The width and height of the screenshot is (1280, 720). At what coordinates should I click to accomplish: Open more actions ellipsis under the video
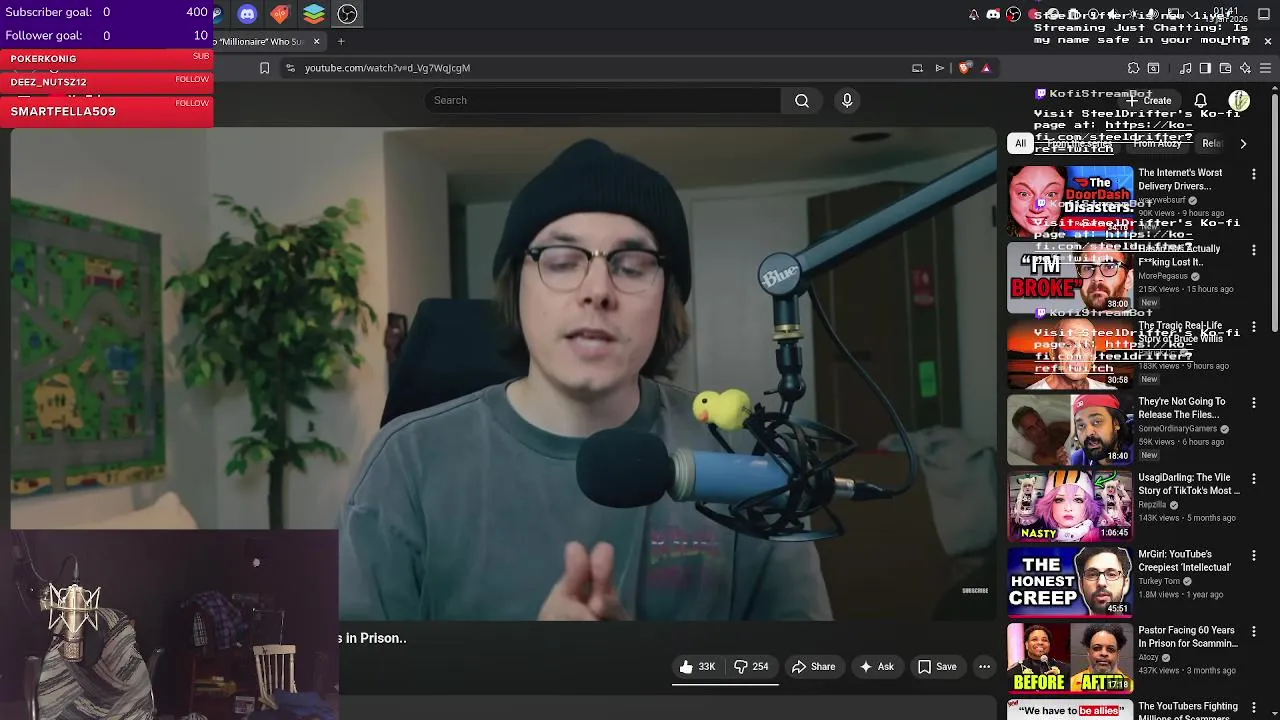[x=984, y=667]
